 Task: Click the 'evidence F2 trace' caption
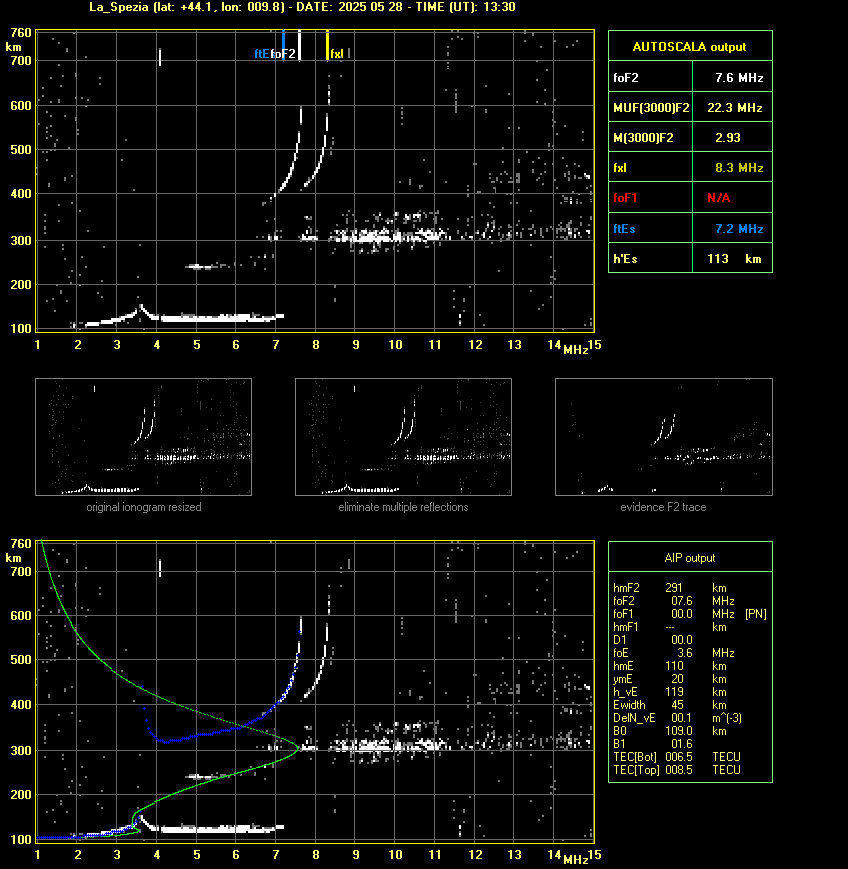[663, 507]
